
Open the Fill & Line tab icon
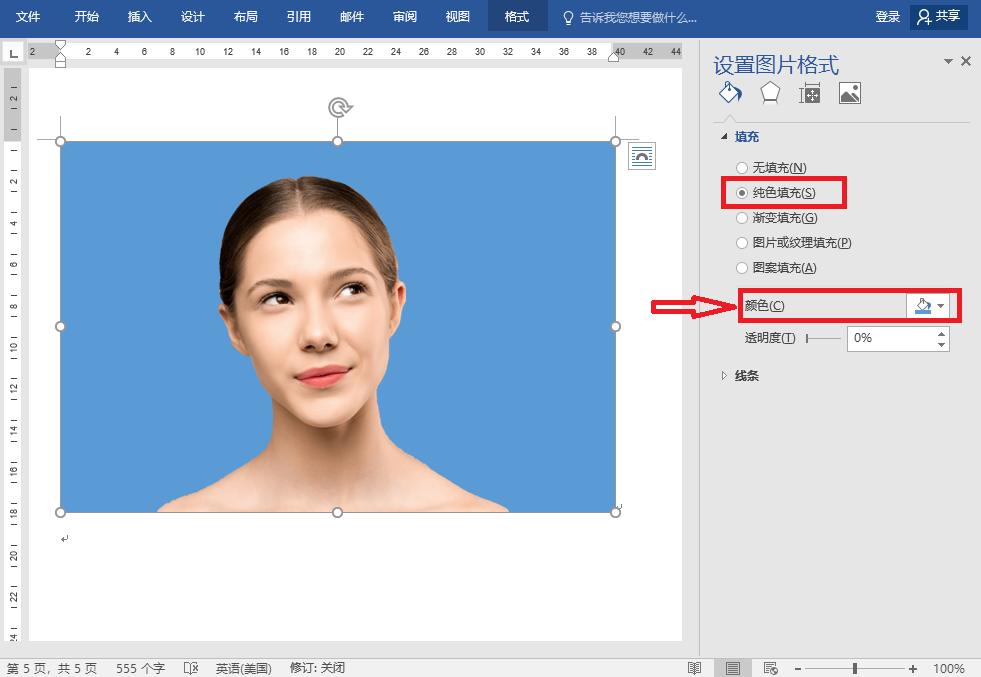pyautogui.click(x=730, y=93)
